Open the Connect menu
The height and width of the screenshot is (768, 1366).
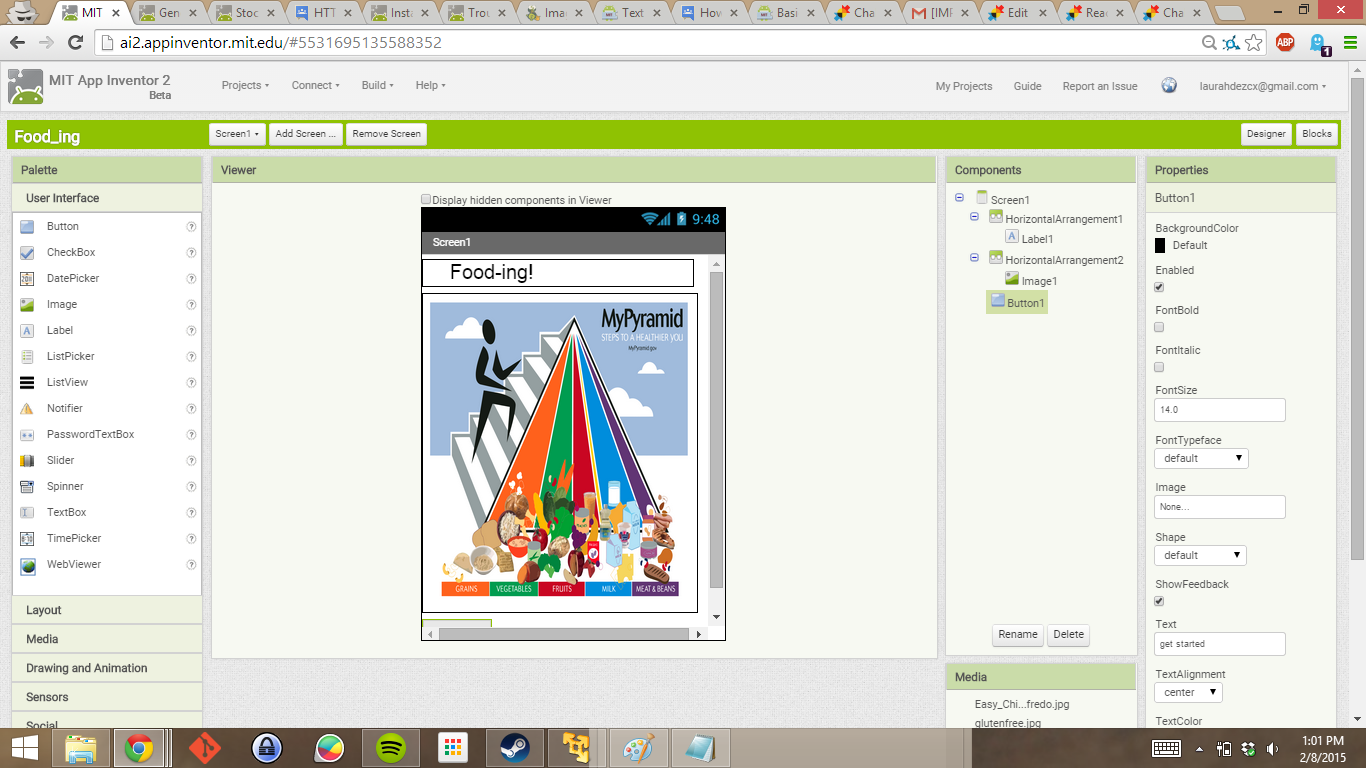315,86
